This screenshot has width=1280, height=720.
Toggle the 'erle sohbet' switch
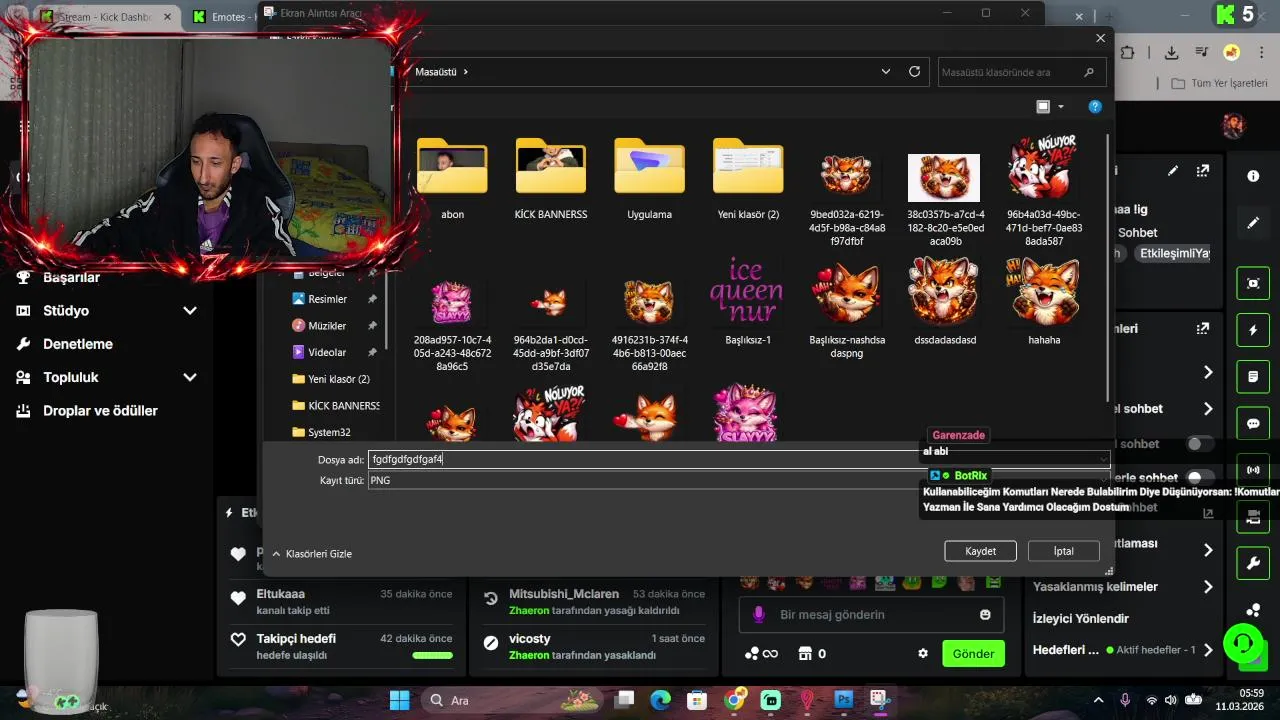pos(1198,478)
